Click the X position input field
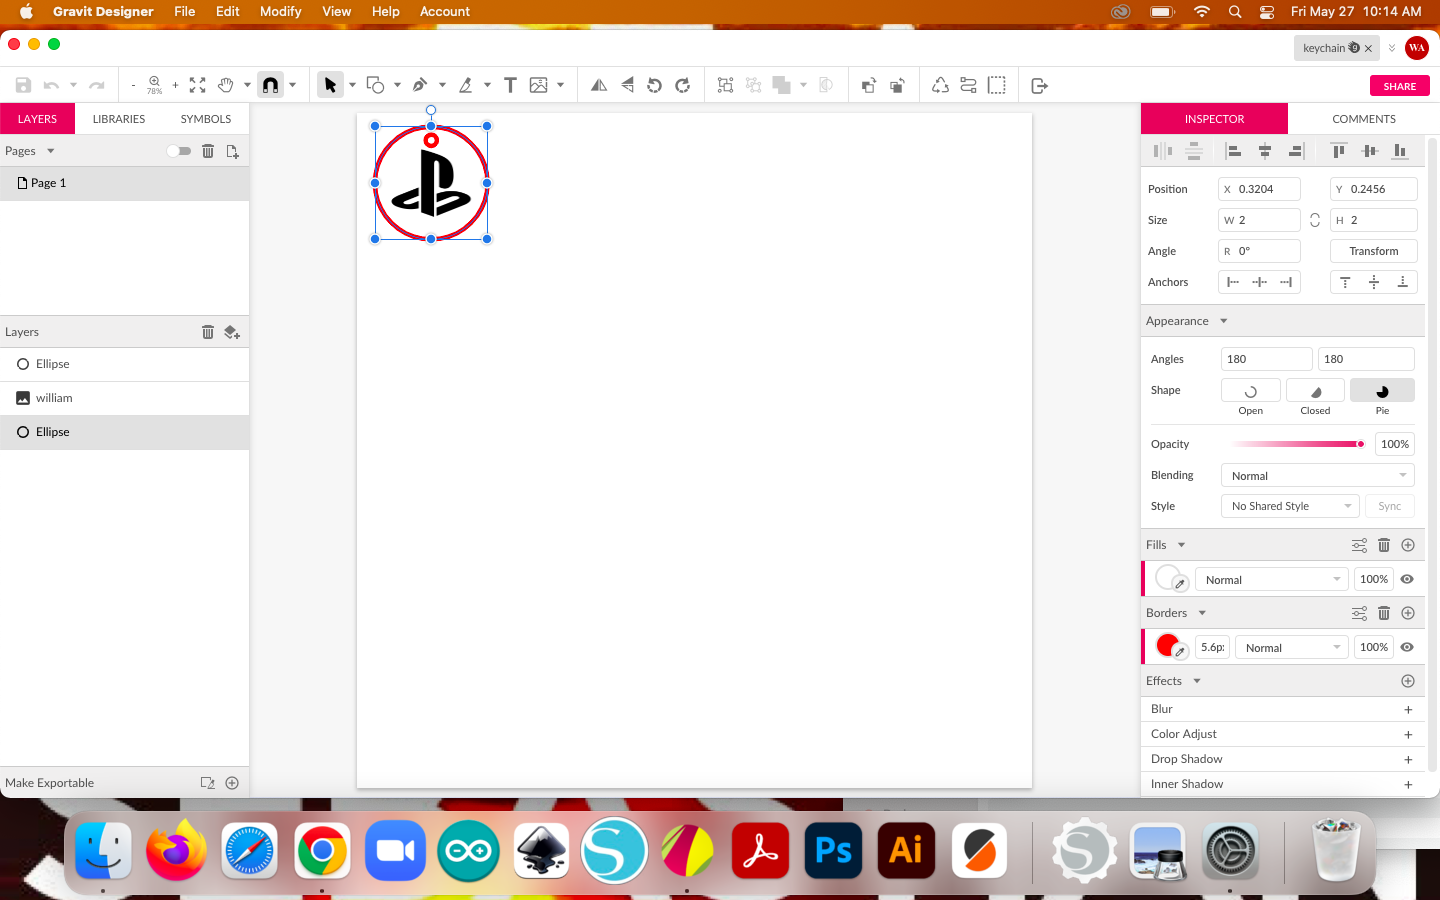The image size is (1440, 900). (x=1260, y=189)
